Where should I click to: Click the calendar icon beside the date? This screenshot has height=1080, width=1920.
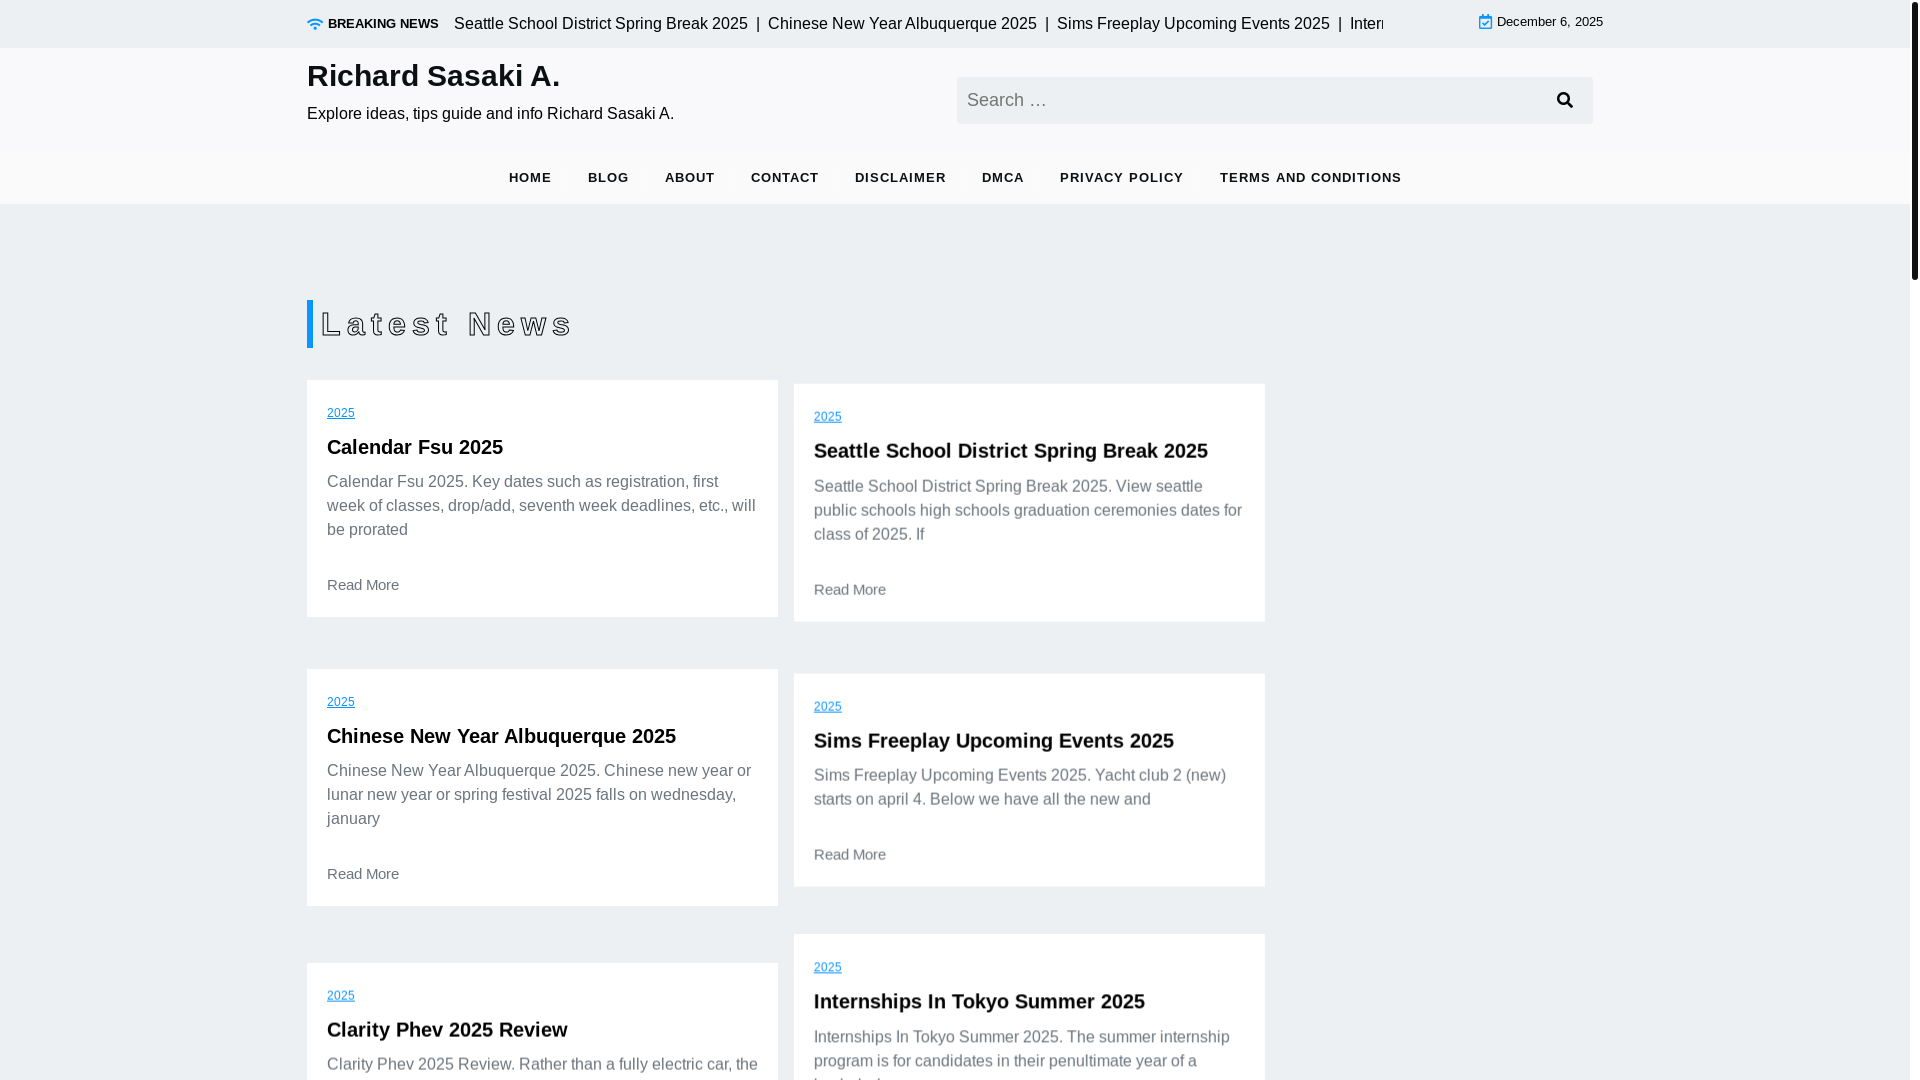pyautogui.click(x=1486, y=22)
